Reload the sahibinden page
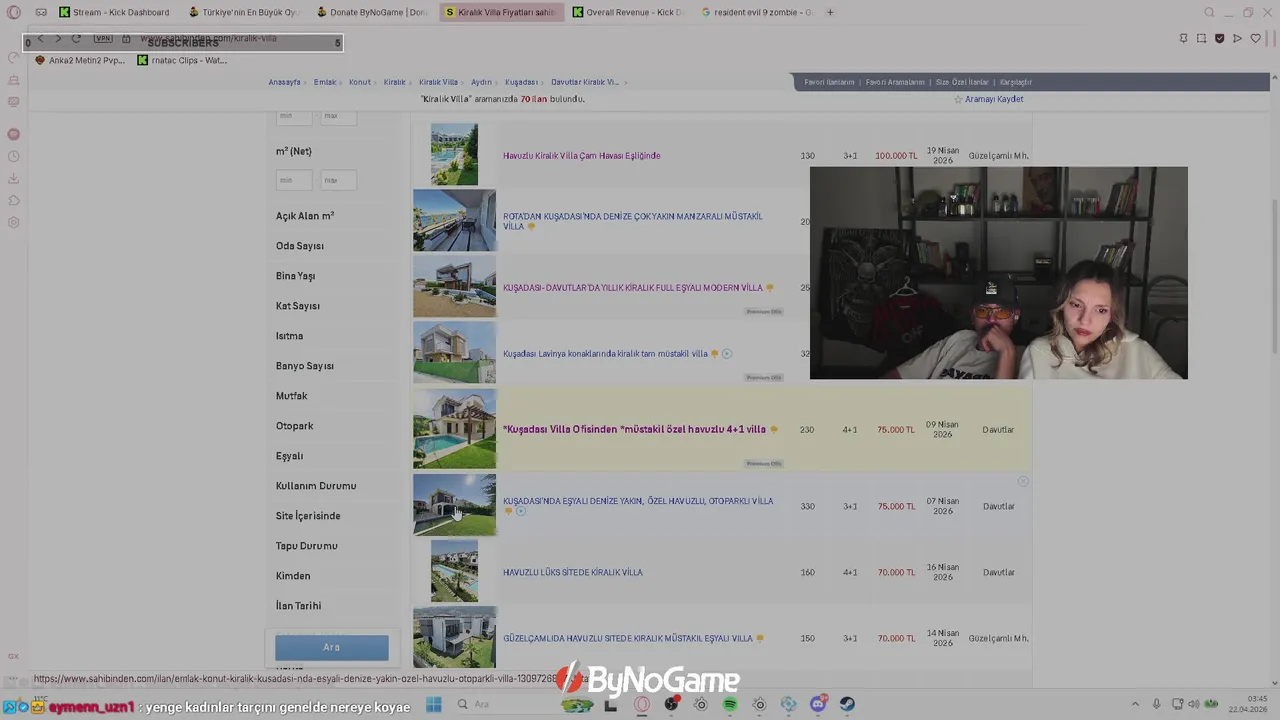 click(x=76, y=38)
